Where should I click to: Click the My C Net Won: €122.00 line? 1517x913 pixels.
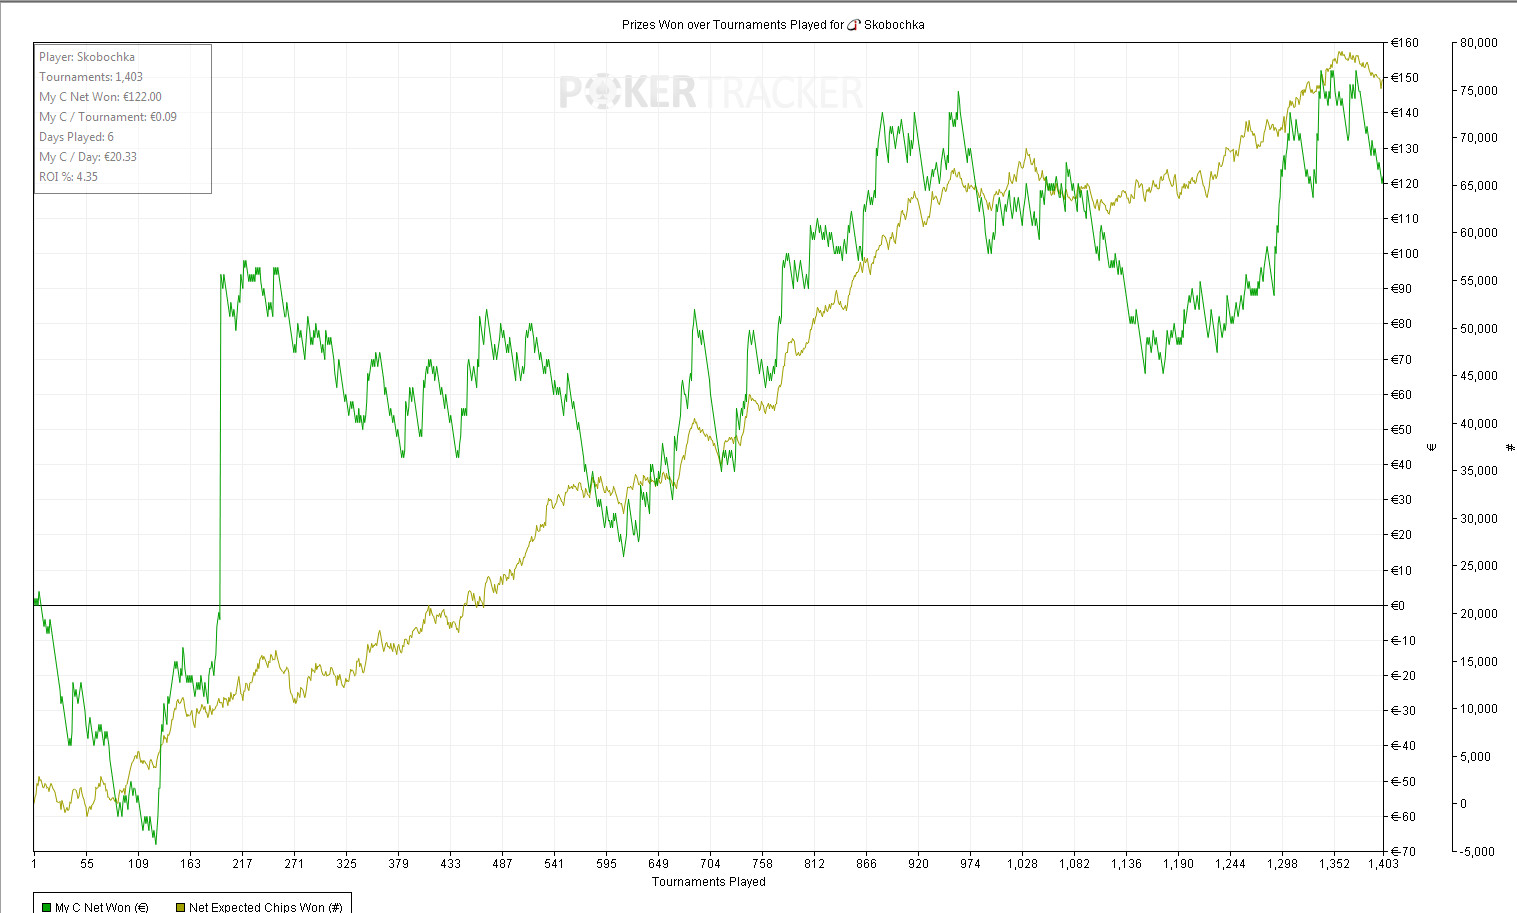[100, 97]
